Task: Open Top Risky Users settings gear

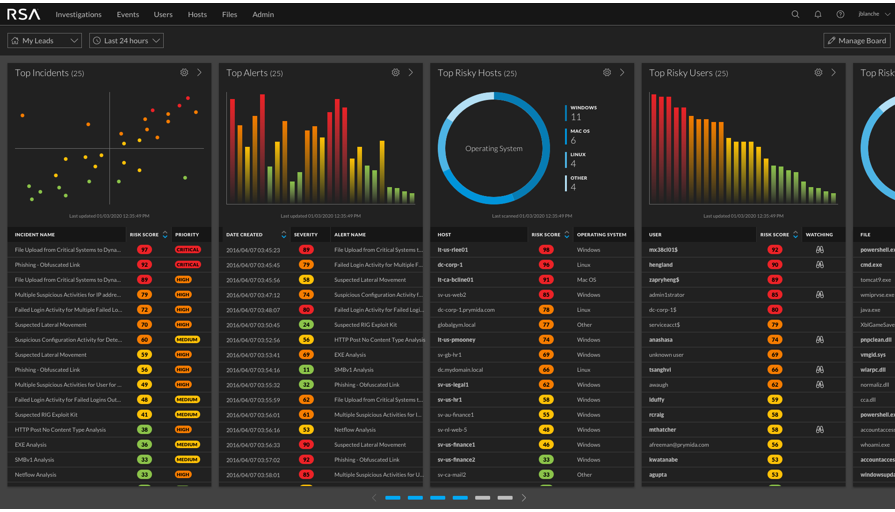Action: [x=818, y=72]
